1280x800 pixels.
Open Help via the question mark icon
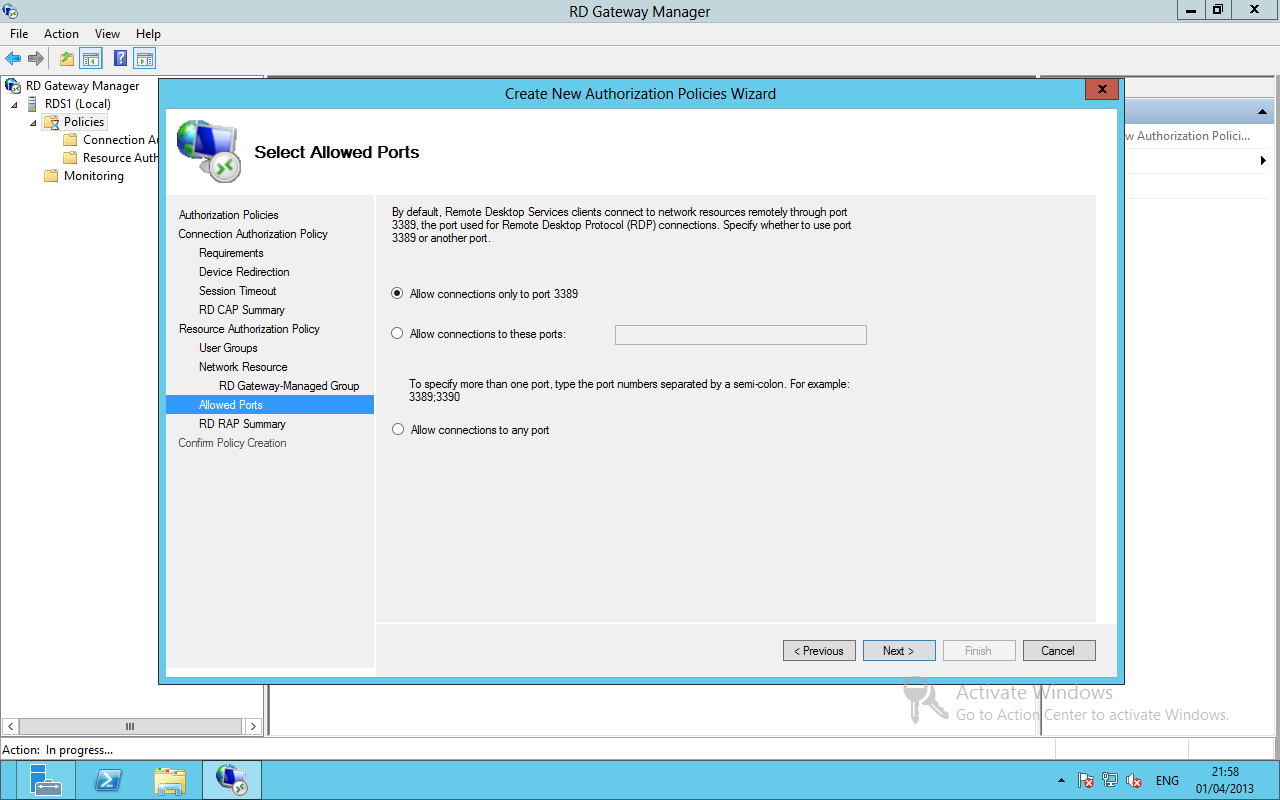tap(121, 59)
